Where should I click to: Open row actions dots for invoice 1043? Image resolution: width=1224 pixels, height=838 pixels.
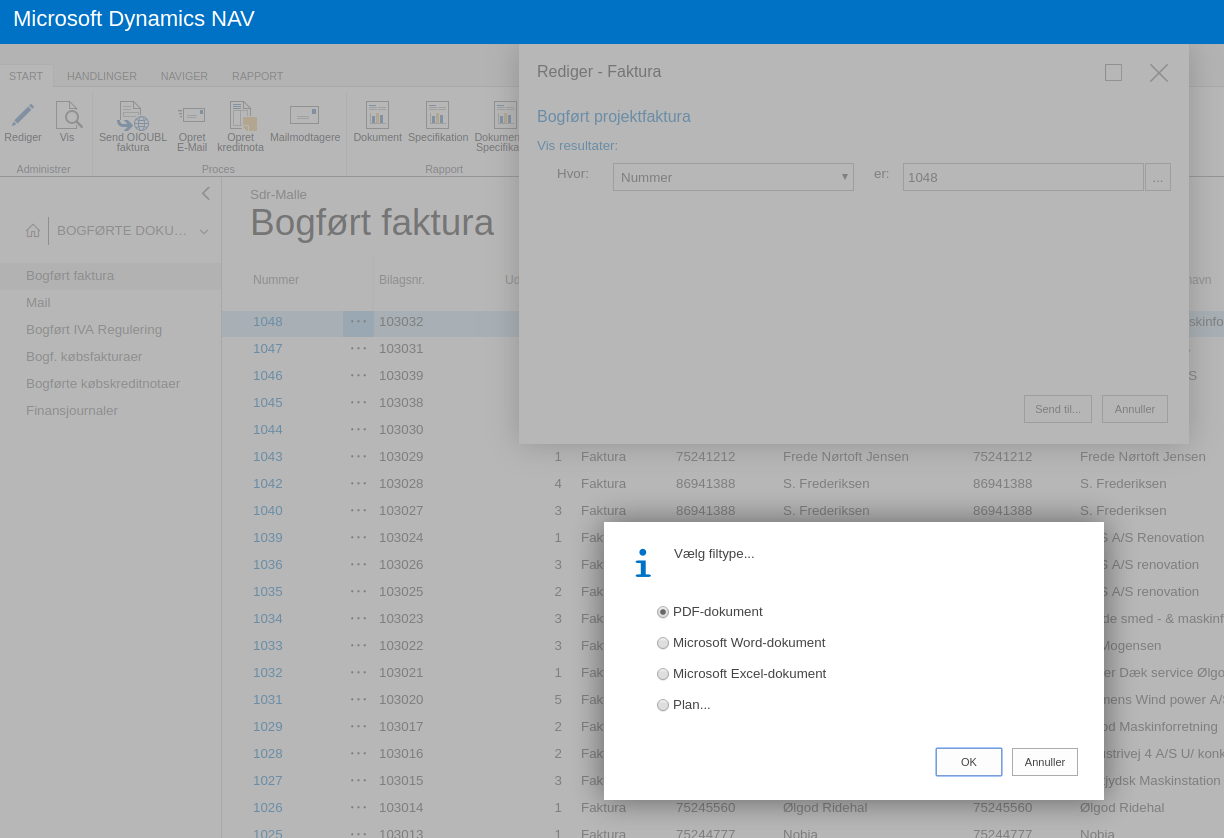tap(358, 456)
